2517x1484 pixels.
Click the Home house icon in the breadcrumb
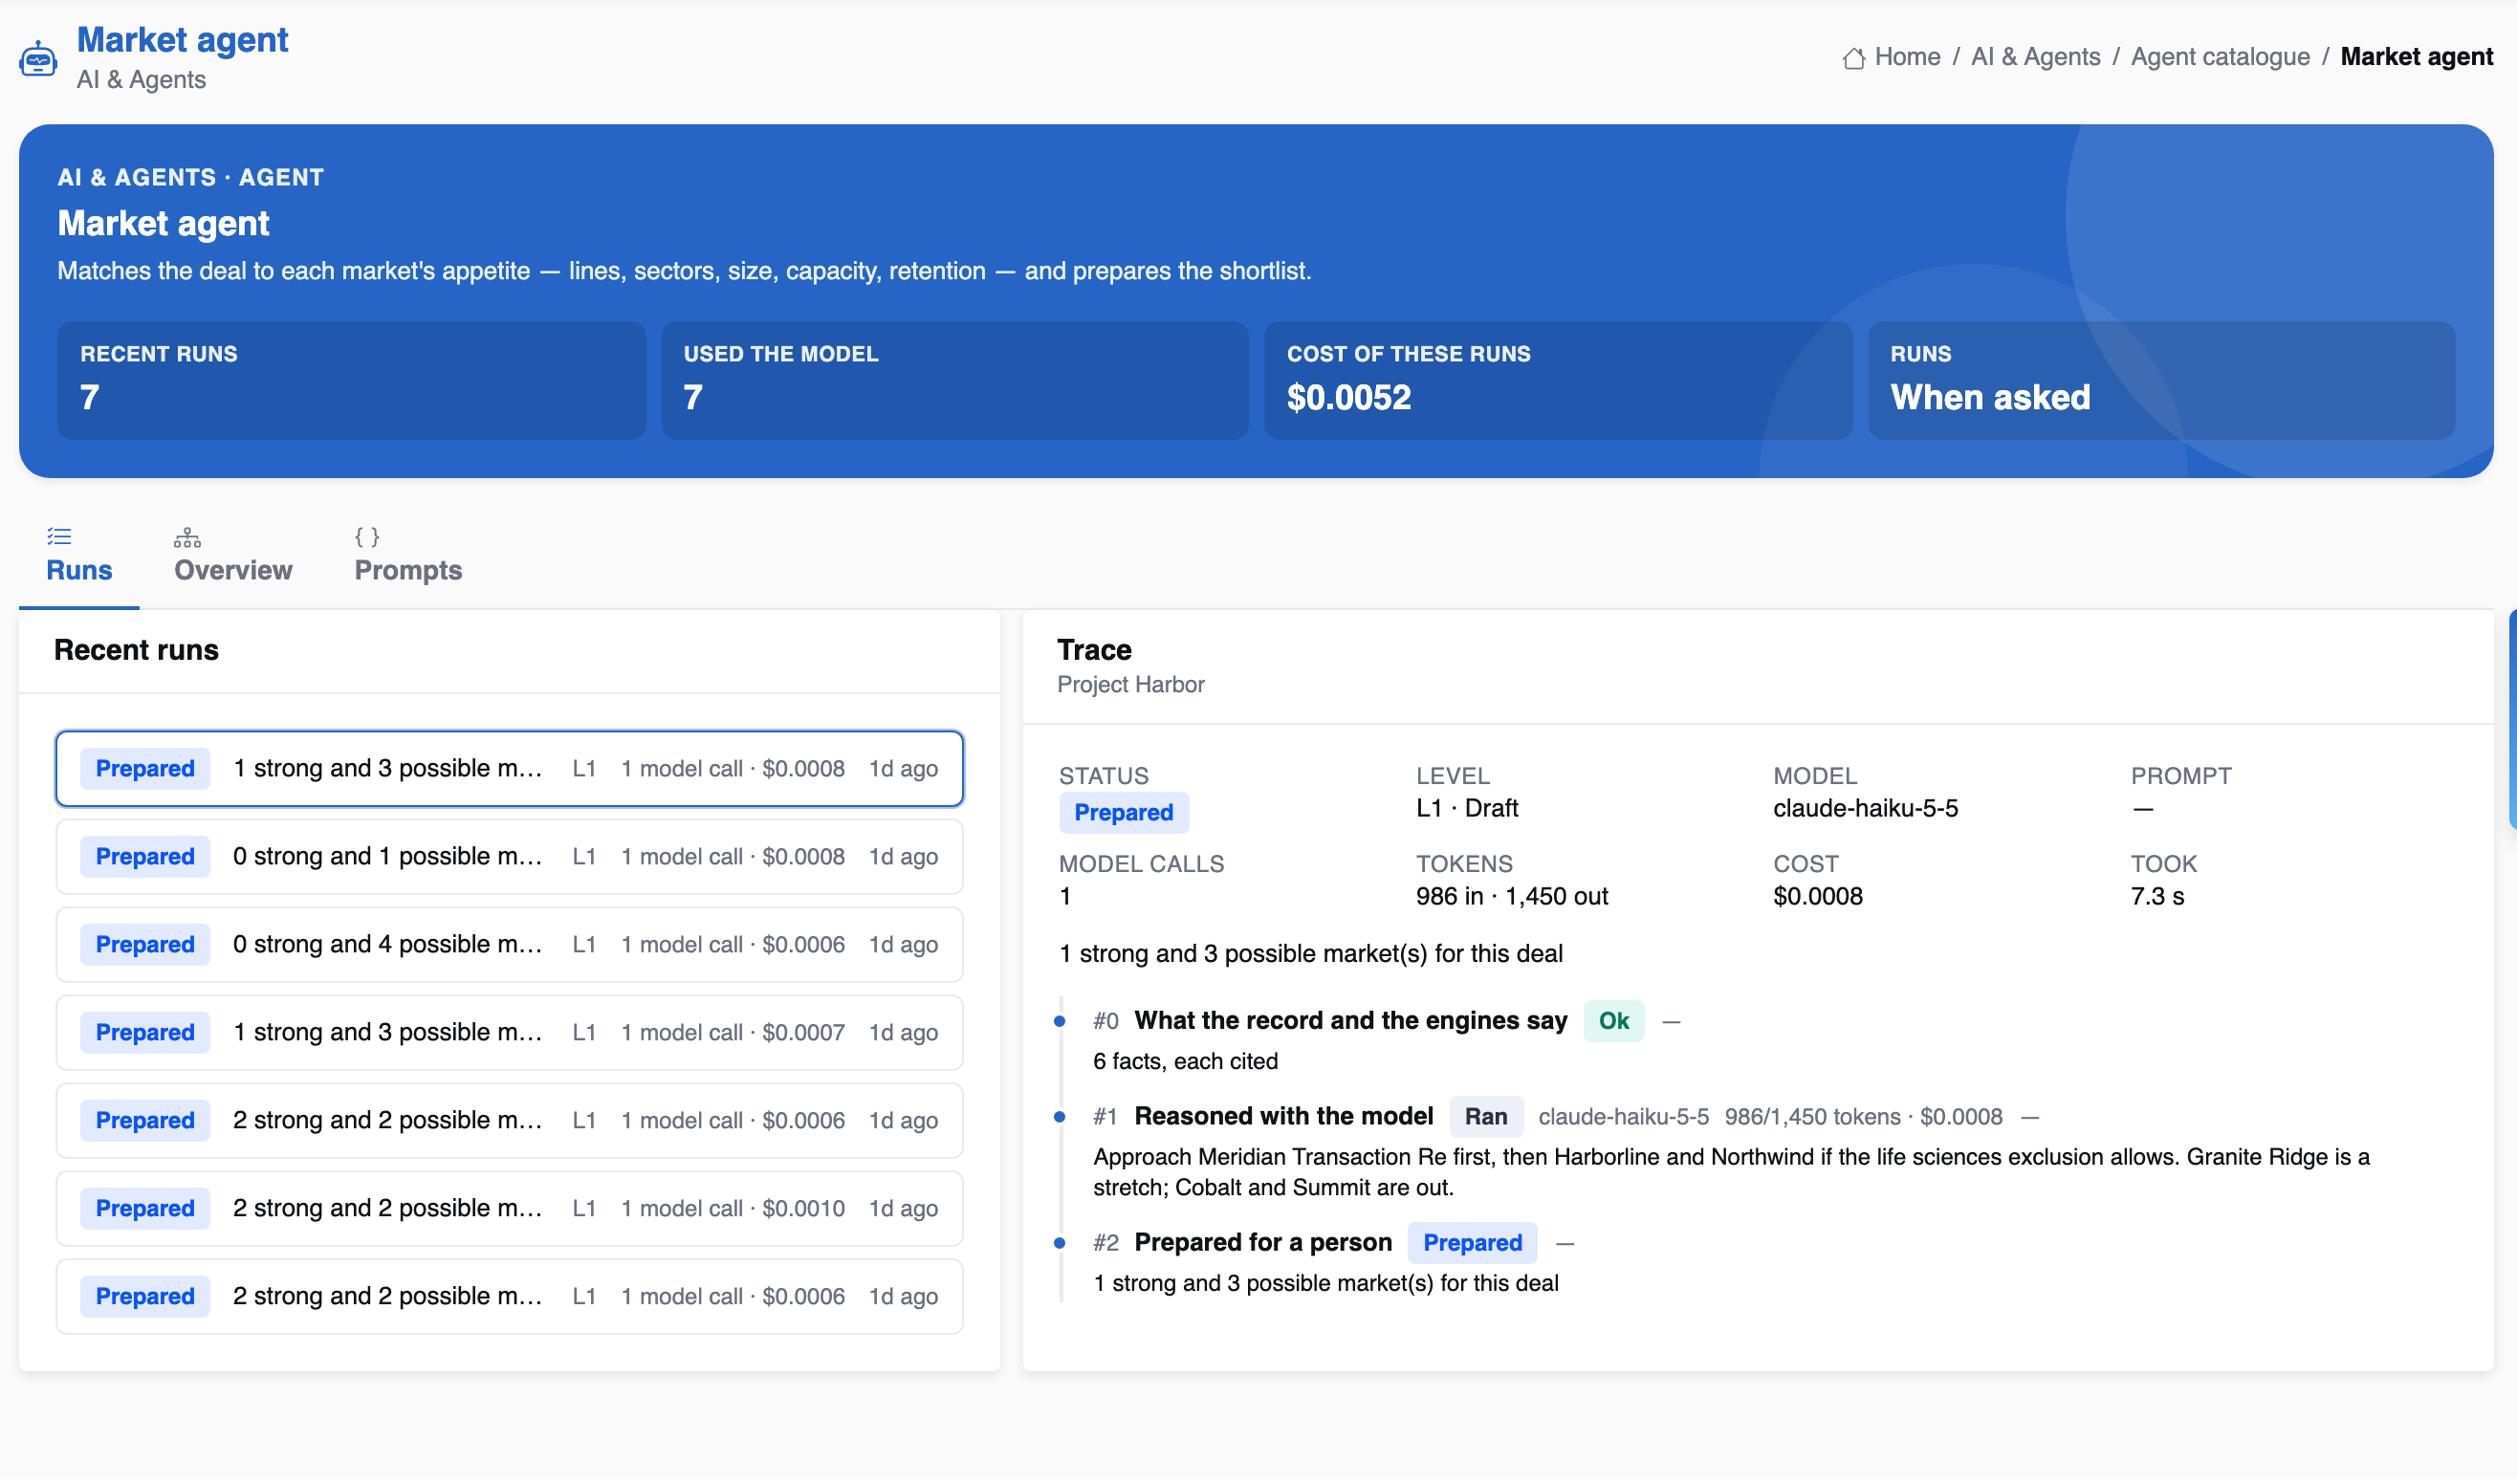pyautogui.click(x=1853, y=58)
